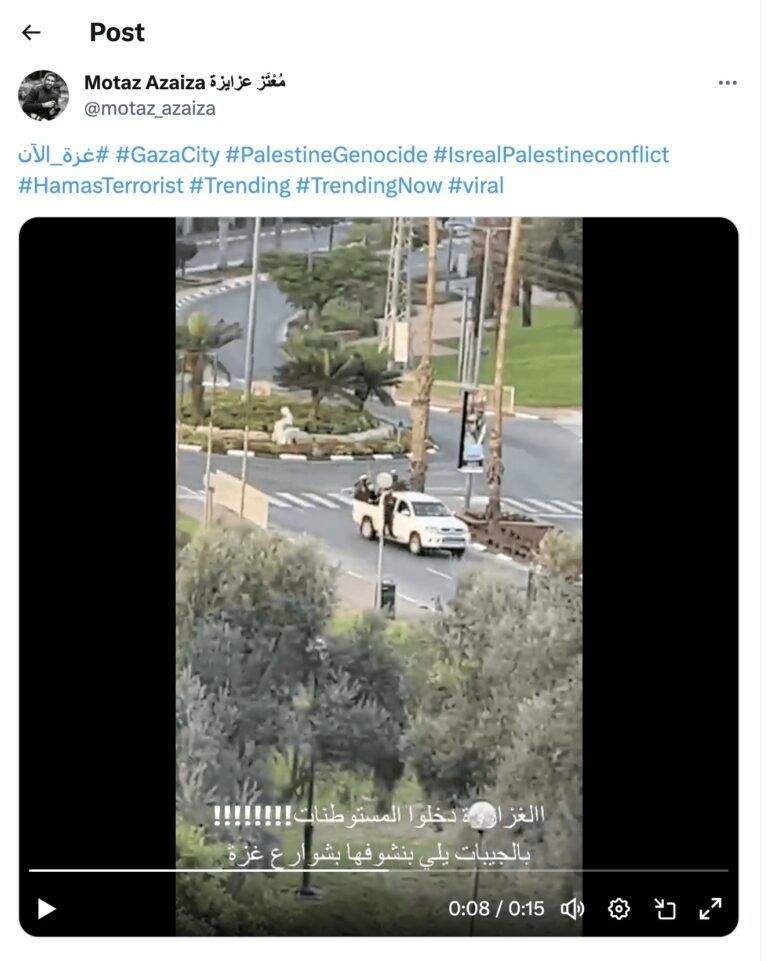Open the #viral hashtag
Screen dimensions: 768x961
(x=476, y=185)
